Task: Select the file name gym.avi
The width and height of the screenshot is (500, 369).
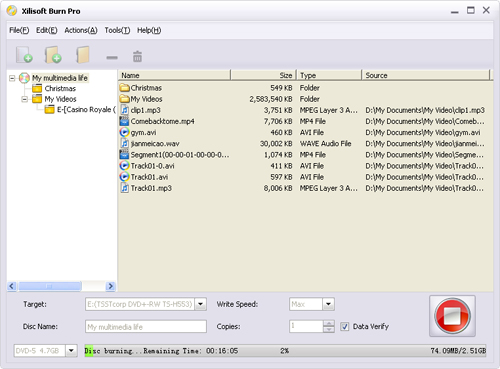Action: tap(143, 133)
